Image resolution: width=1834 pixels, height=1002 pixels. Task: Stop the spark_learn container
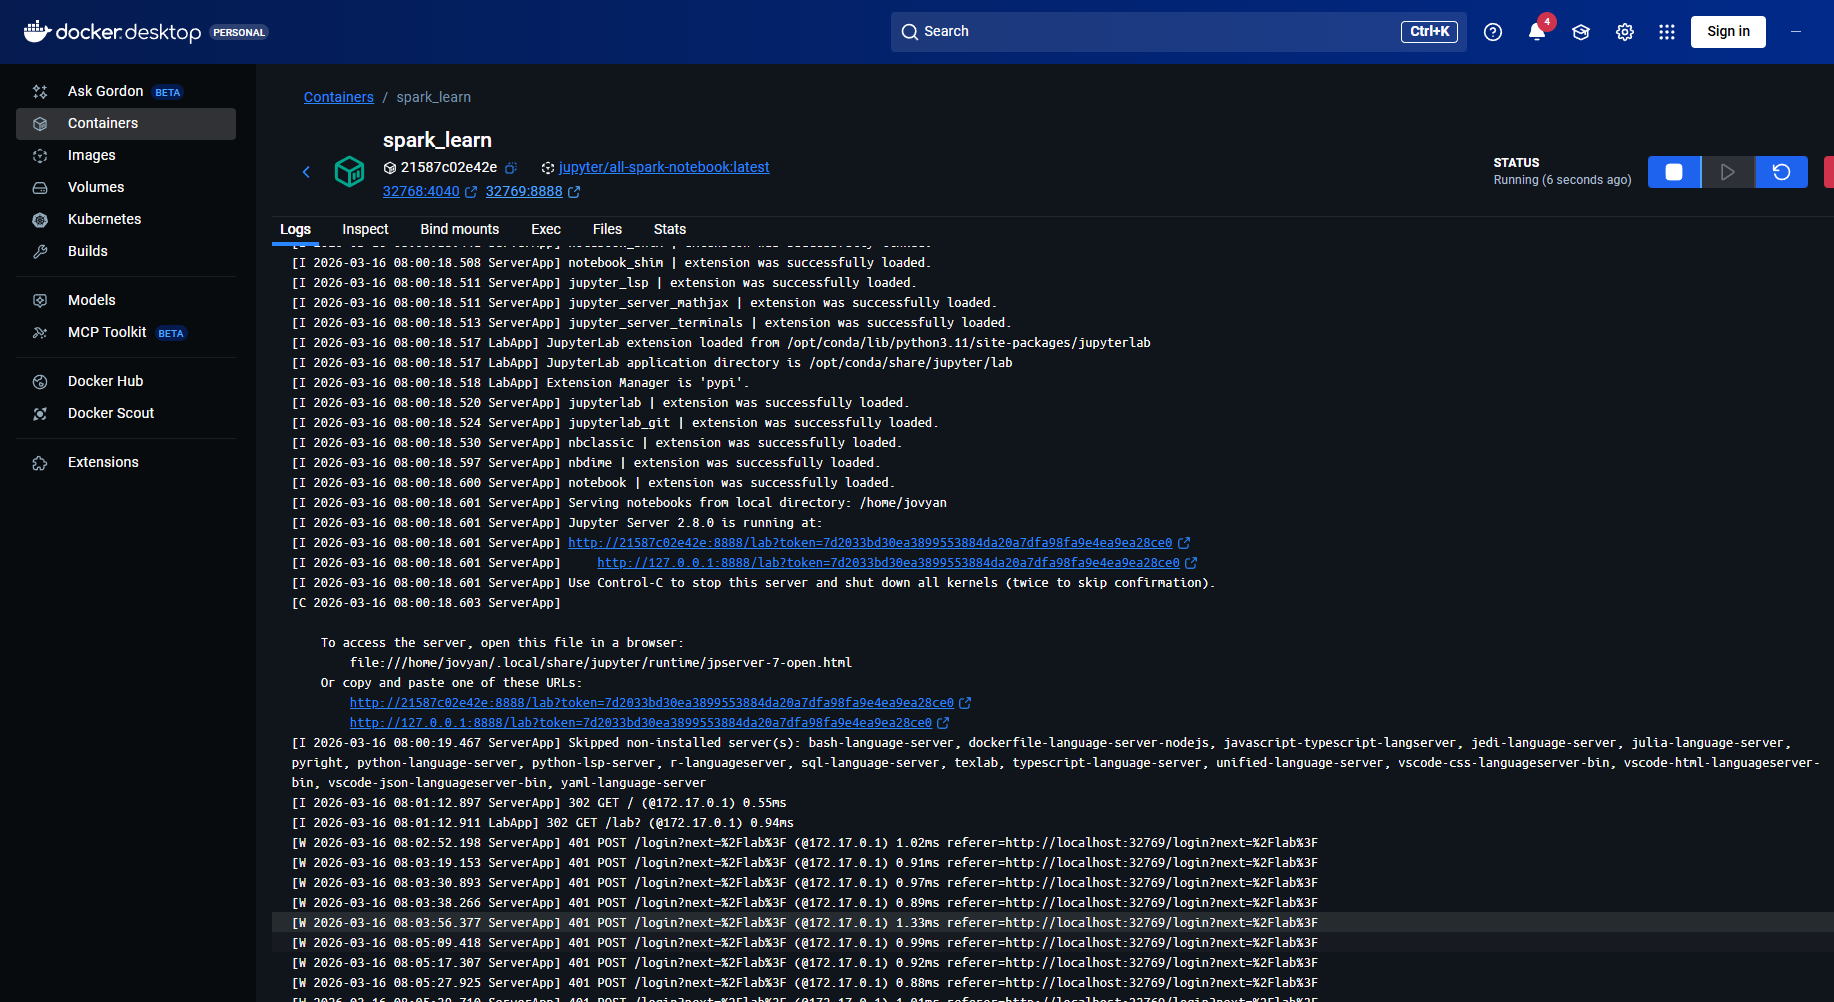1674,172
